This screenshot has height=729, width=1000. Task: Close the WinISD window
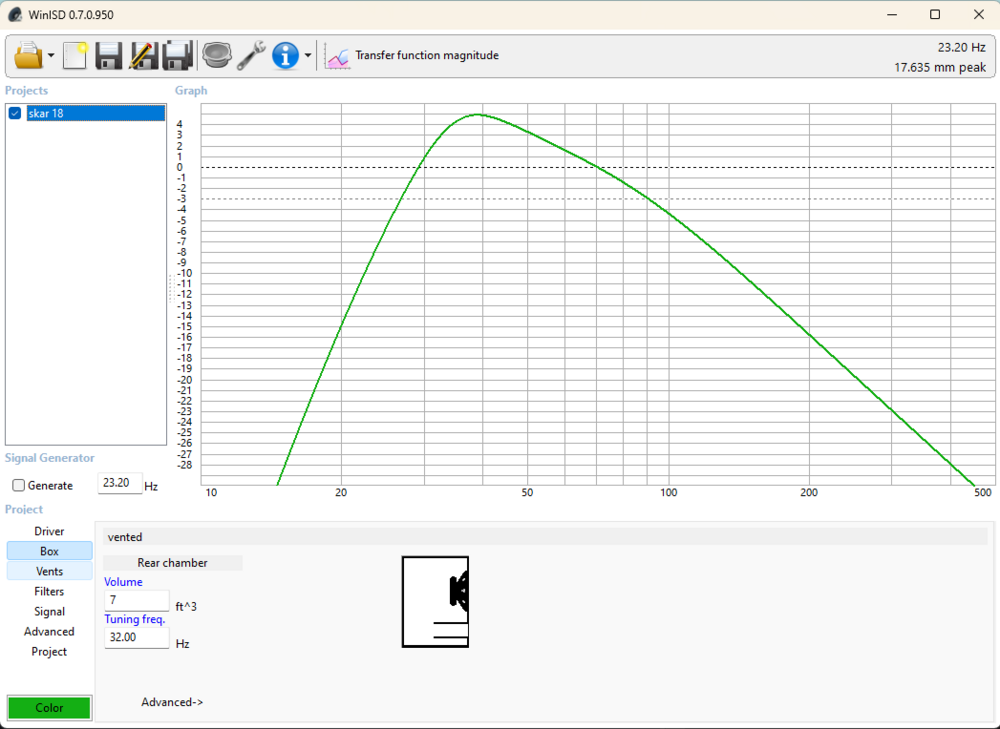coord(979,15)
